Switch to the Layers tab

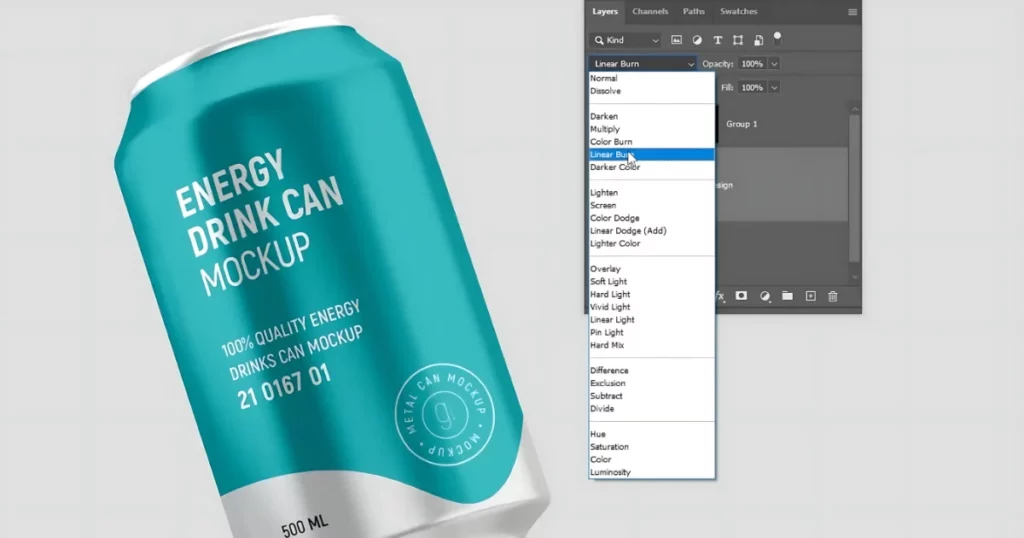[605, 12]
